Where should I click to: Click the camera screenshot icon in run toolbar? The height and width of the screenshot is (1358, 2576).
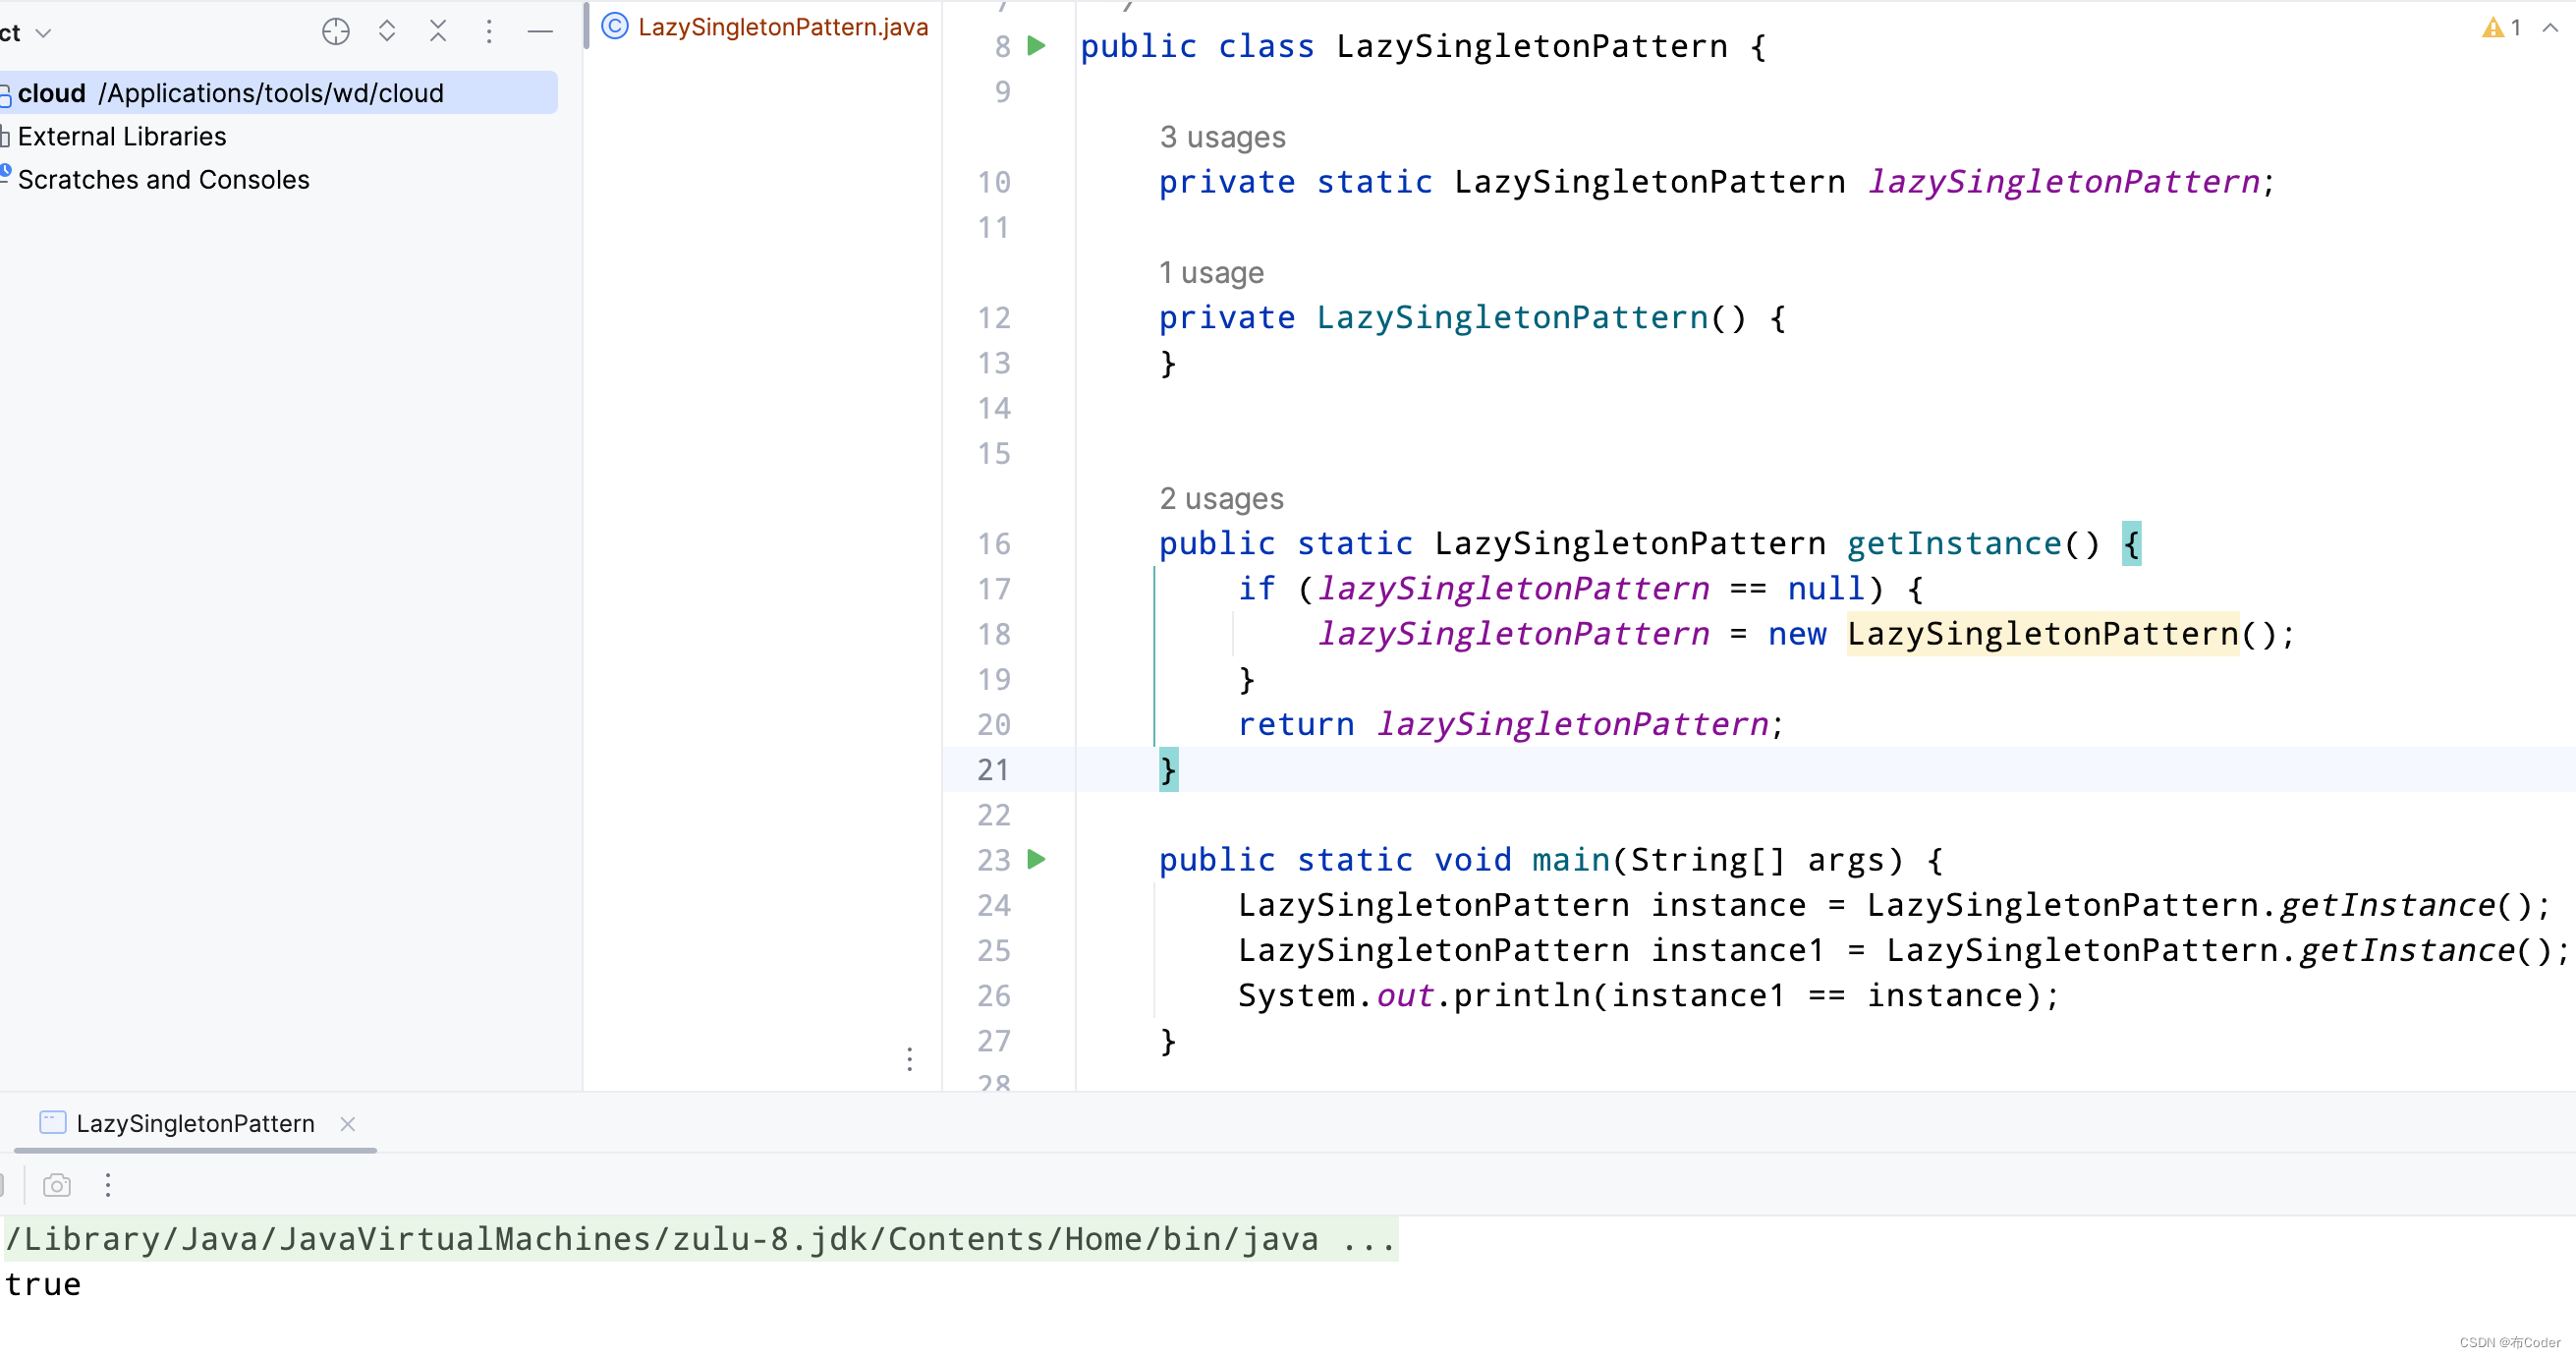pyautogui.click(x=57, y=1185)
